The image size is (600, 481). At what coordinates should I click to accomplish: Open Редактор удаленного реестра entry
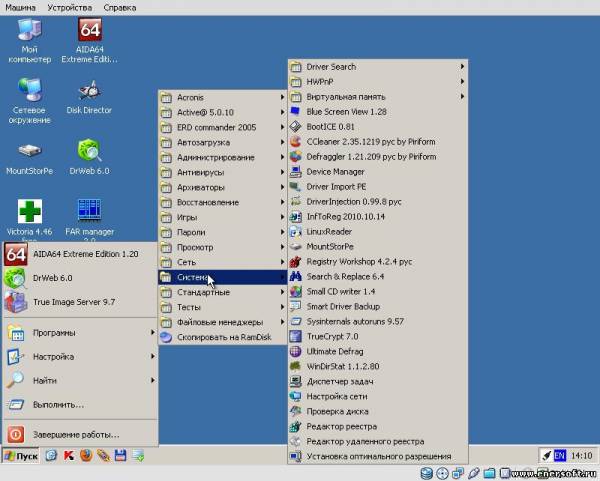click(x=378, y=441)
